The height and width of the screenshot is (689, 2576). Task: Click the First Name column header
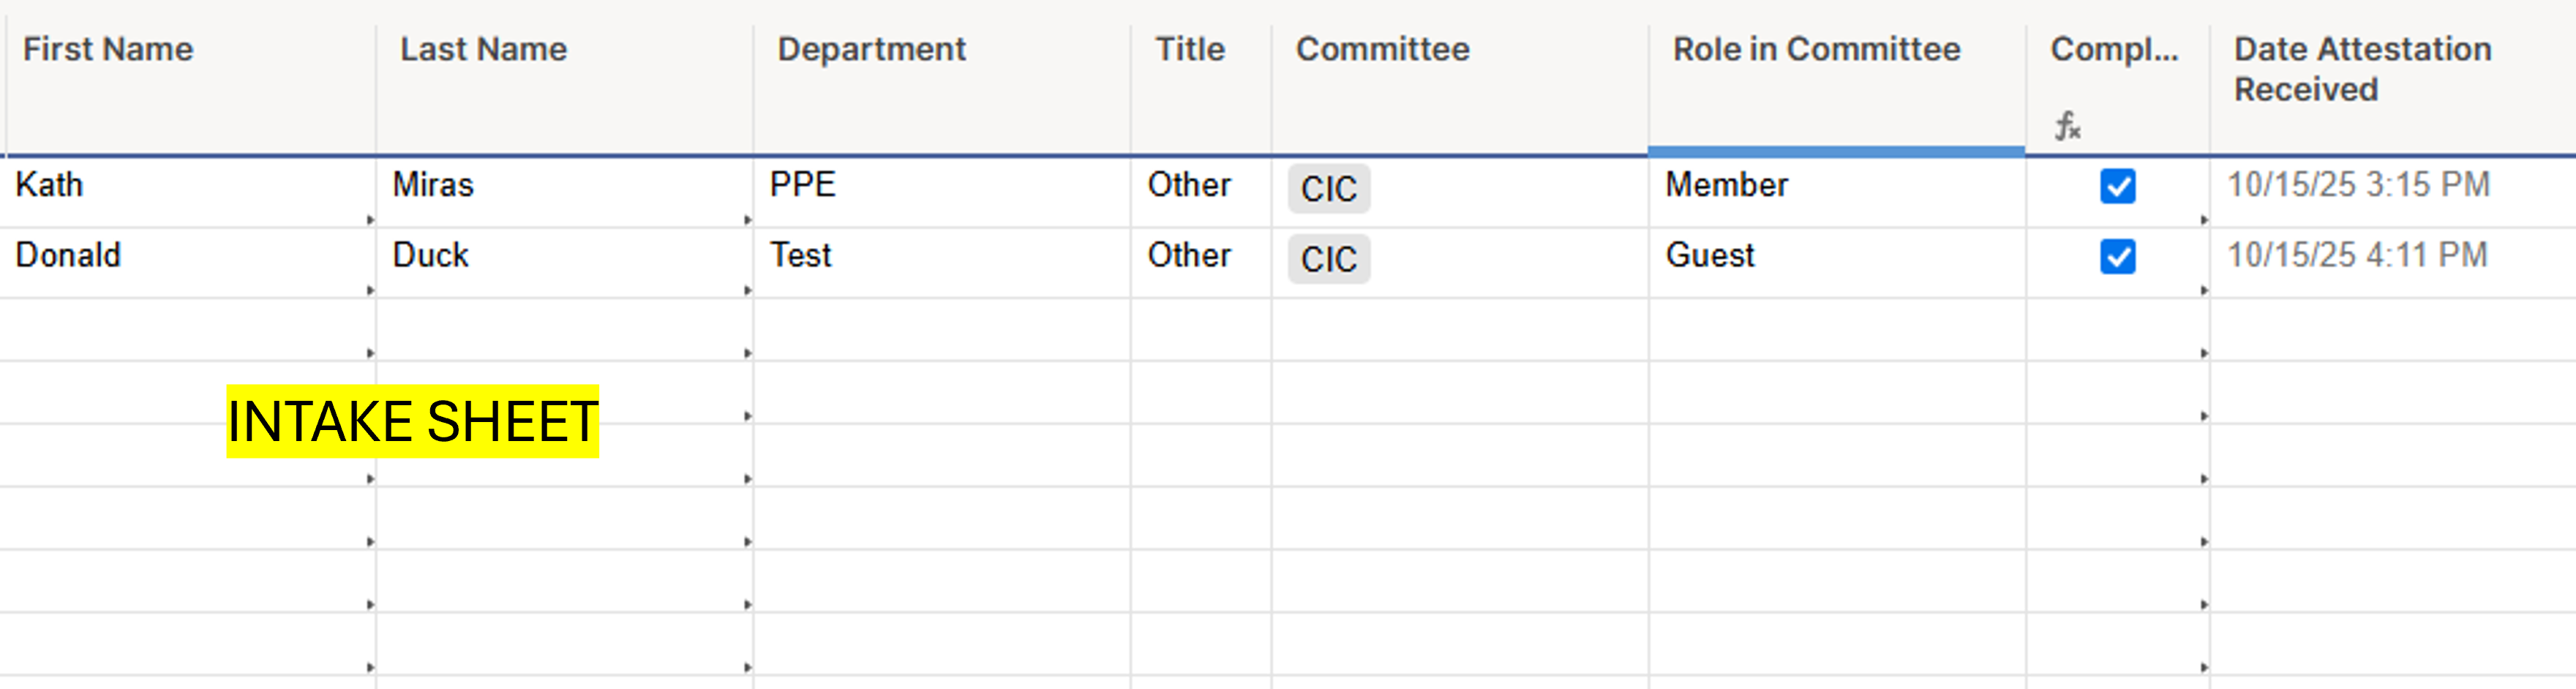(108, 49)
